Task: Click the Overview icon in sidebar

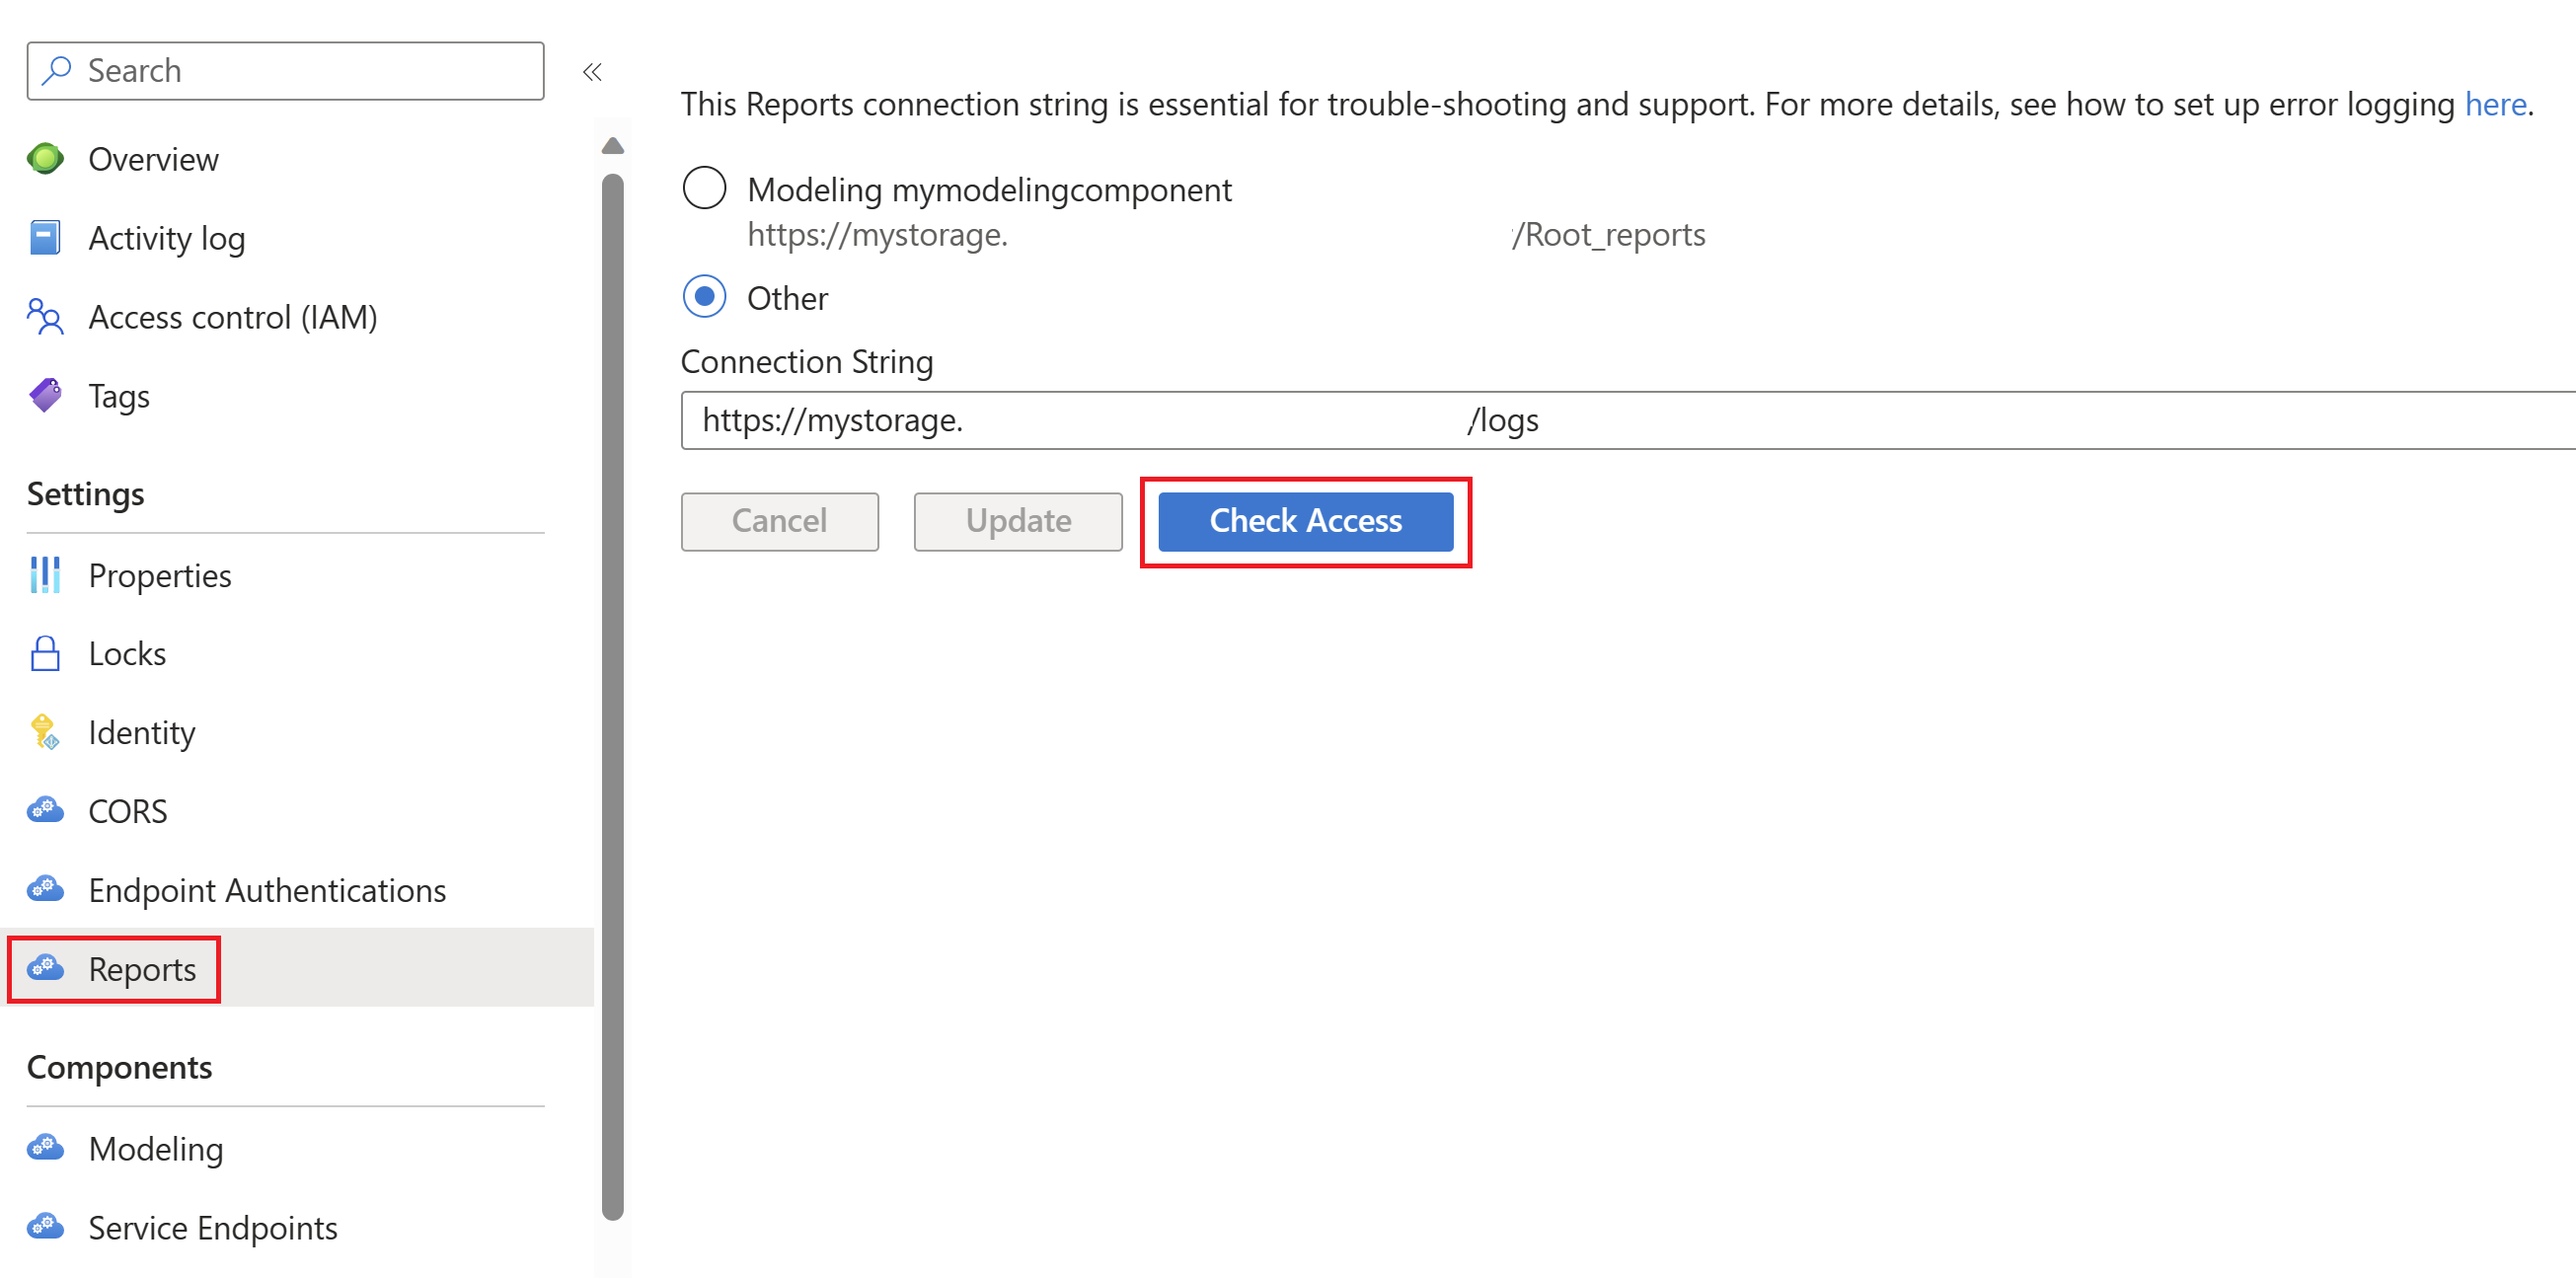Action: [44, 159]
